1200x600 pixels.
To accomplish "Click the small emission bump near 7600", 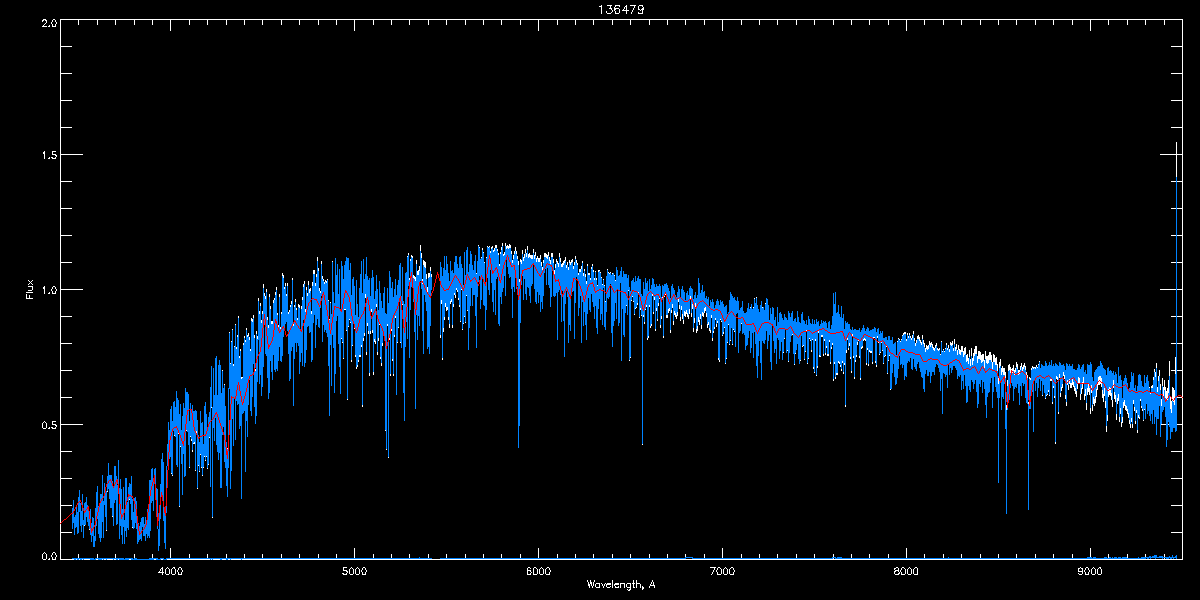I will (836, 305).
